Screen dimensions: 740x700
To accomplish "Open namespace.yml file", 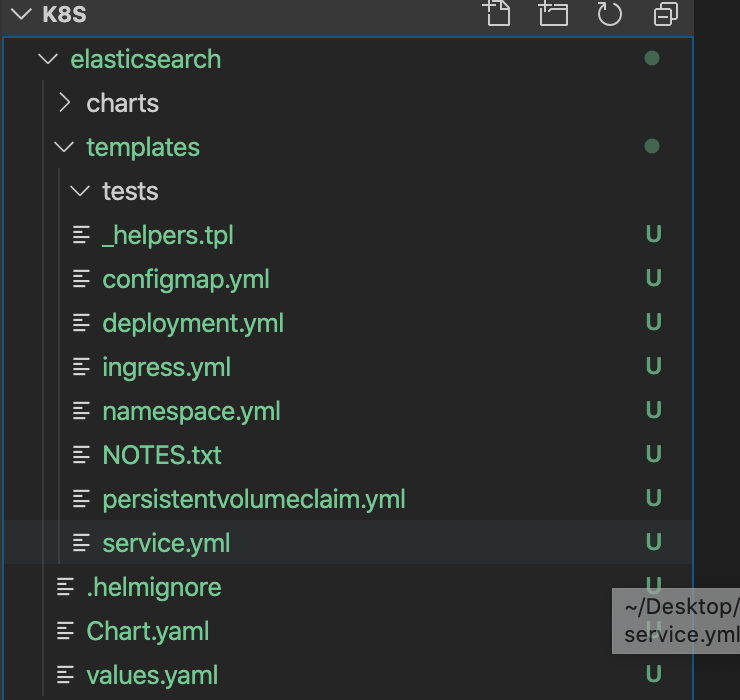I will click(191, 411).
